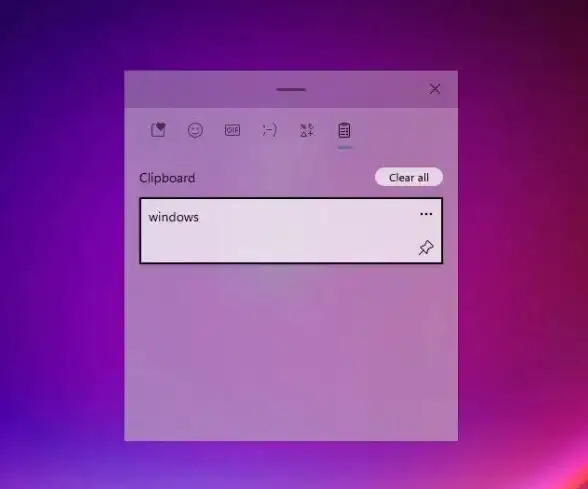Click the Clear all button
The height and width of the screenshot is (489, 588).
point(409,177)
